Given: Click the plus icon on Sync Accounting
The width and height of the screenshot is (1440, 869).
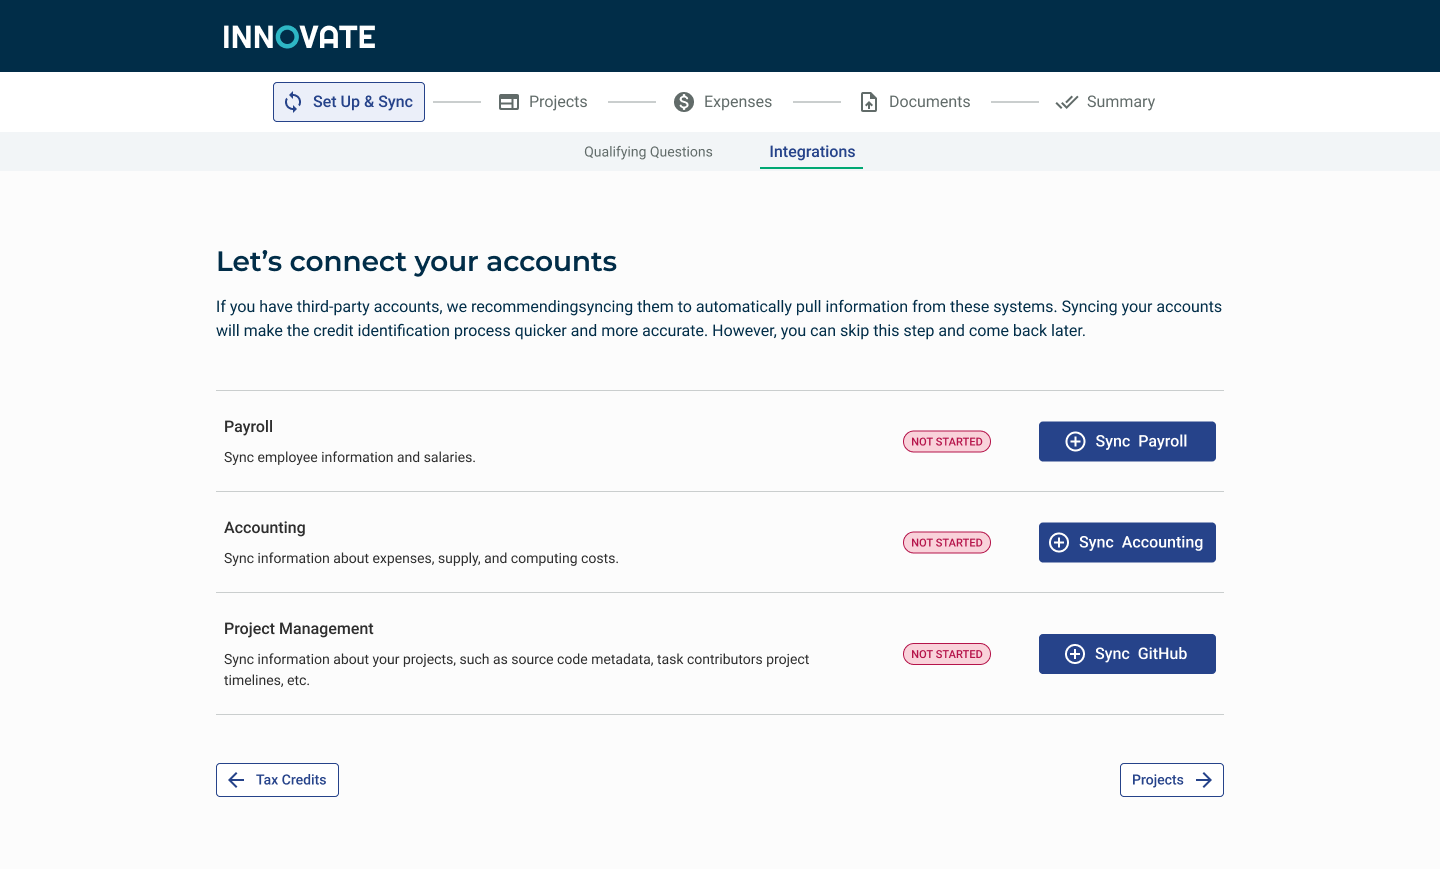Looking at the screenshot, I should click(x=1059, y=543).
